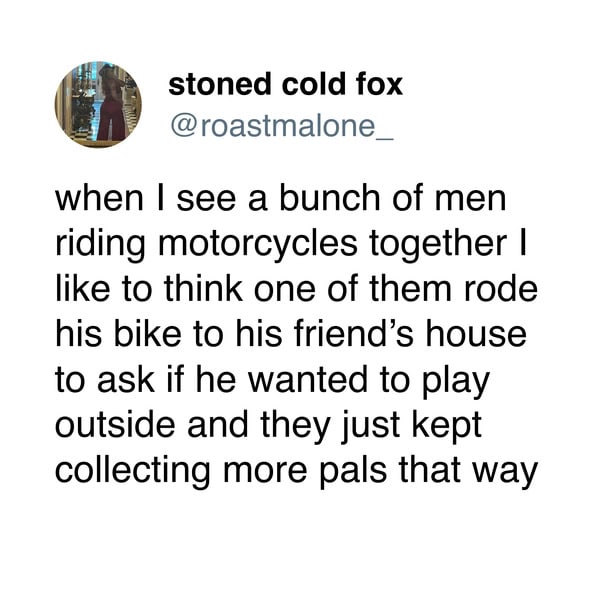599x599 pixels.
Task: Click the word "wanted" in fifth line
Action: pos(308,379)
